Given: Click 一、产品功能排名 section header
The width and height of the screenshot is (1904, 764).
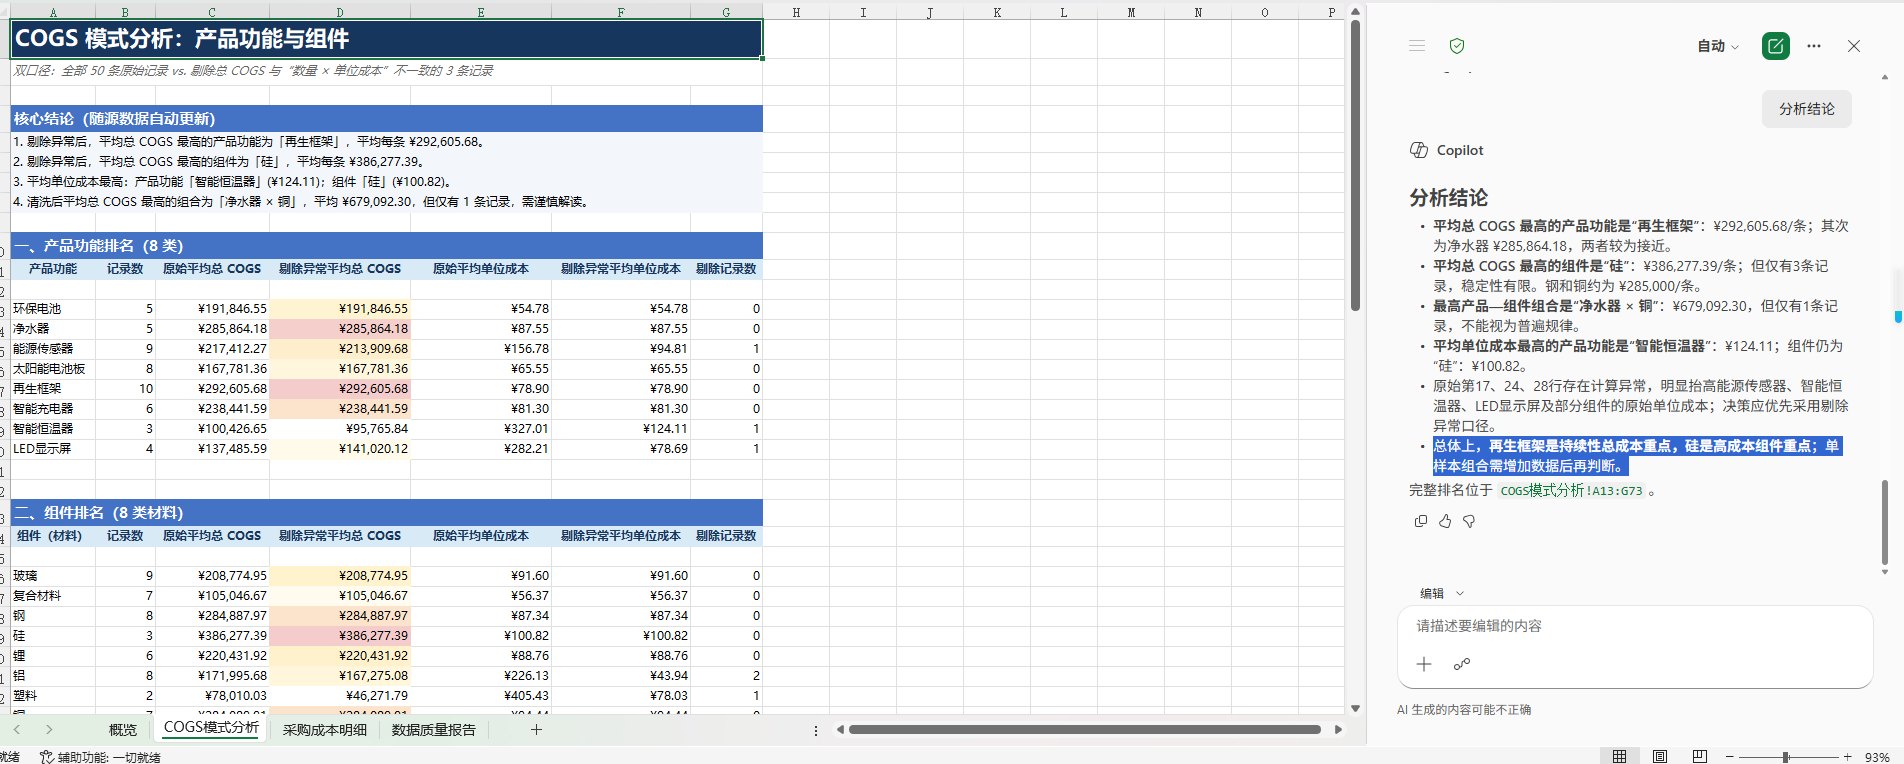Looking at the screenshot, I should pyautogui.click(x=386, y=246).
